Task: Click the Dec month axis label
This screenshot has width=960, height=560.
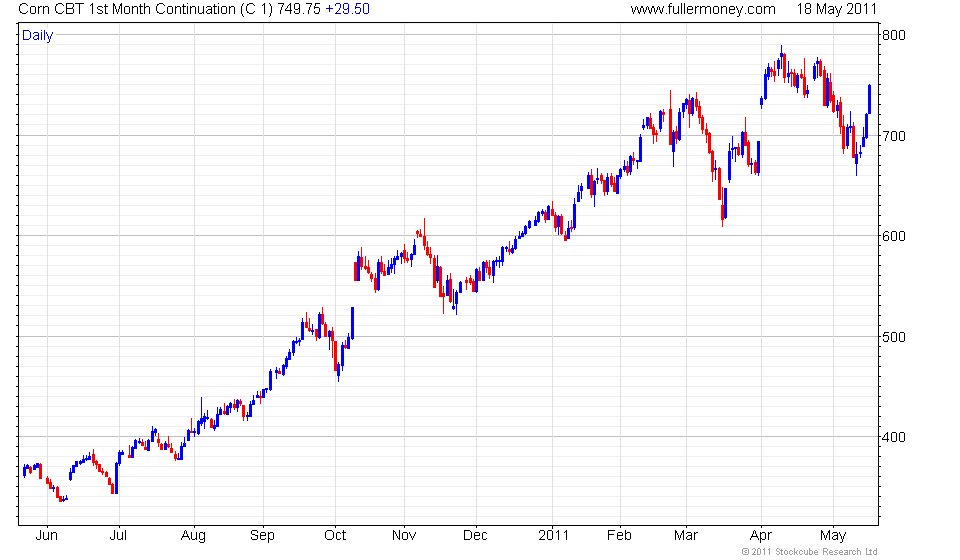Action: click(475, 536)
